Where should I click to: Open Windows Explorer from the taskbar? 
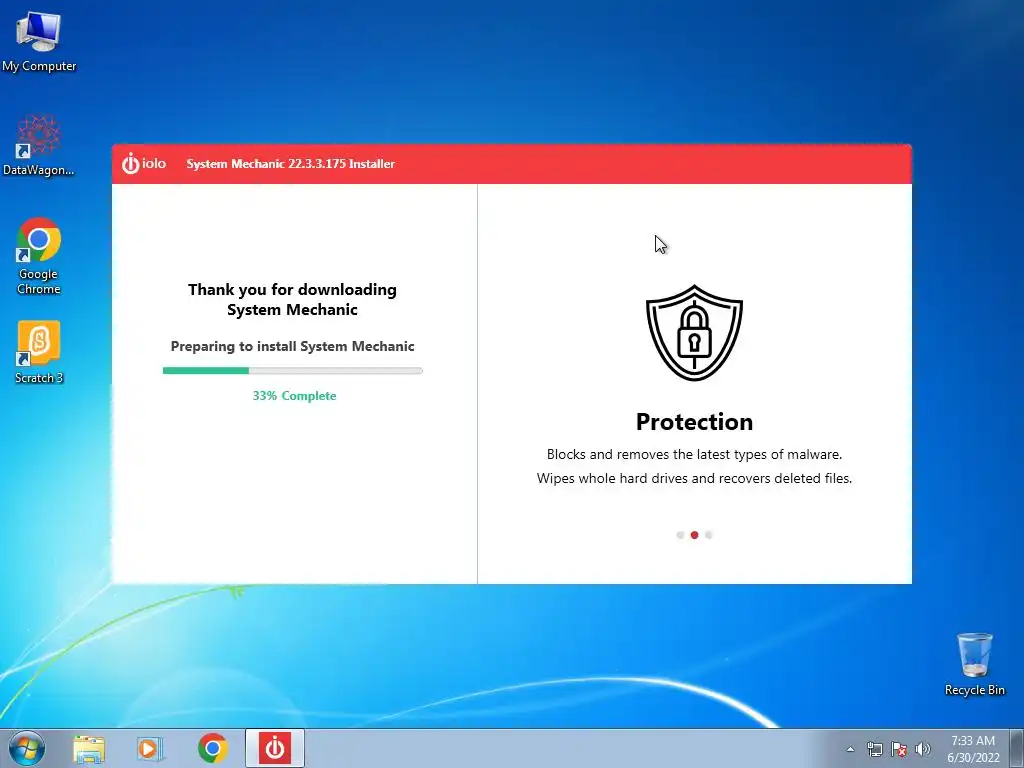[89, 749]
